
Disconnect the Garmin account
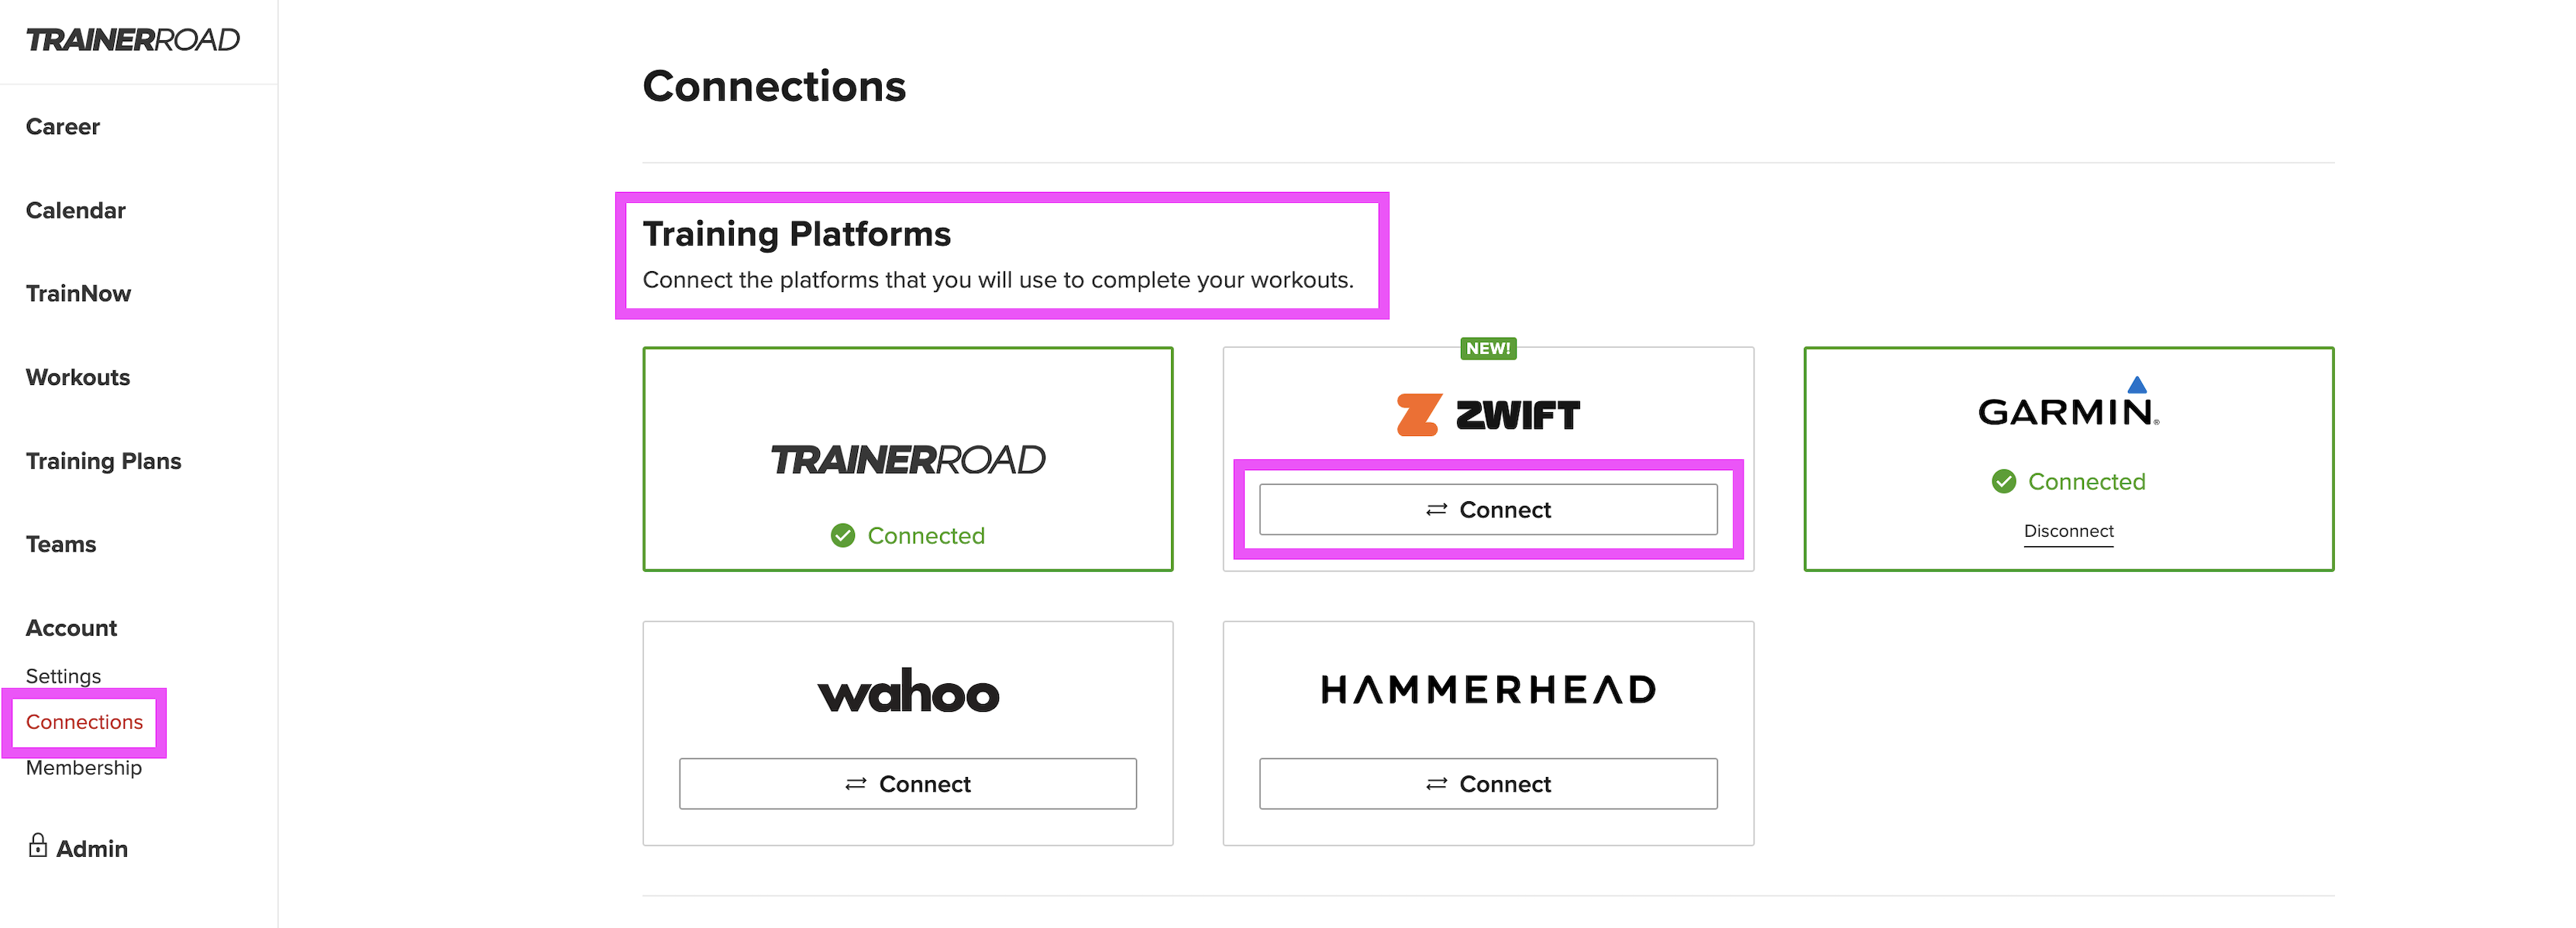tap(2068, 531)
